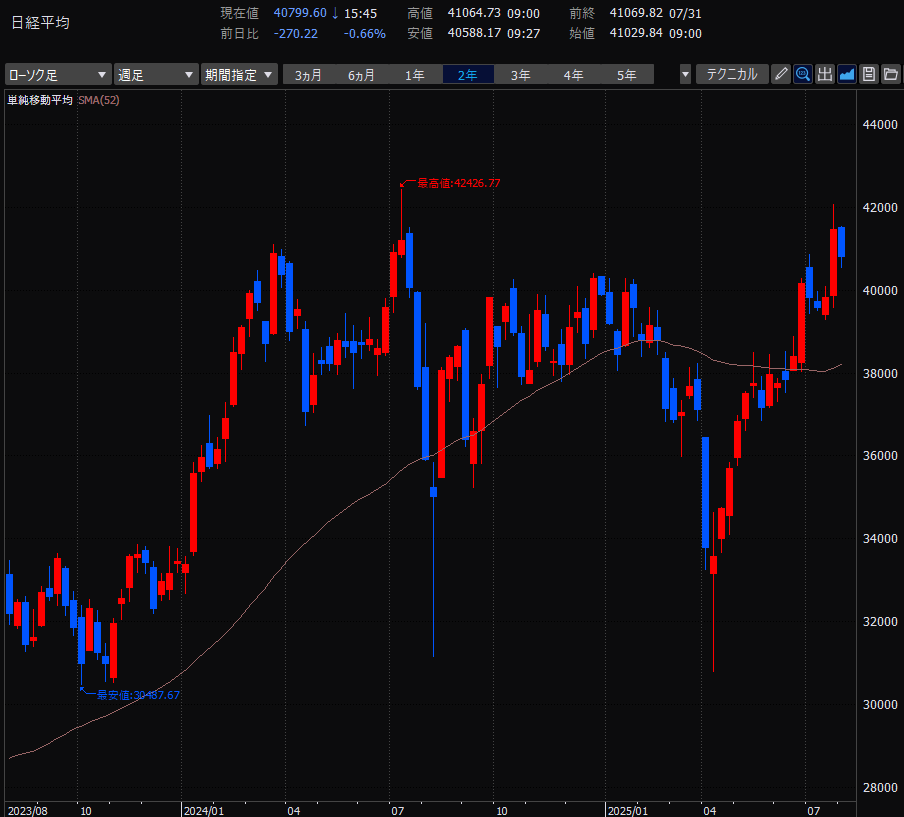Select the 4年 period tab
Screen dimensions: 904x817
point(574,75)
